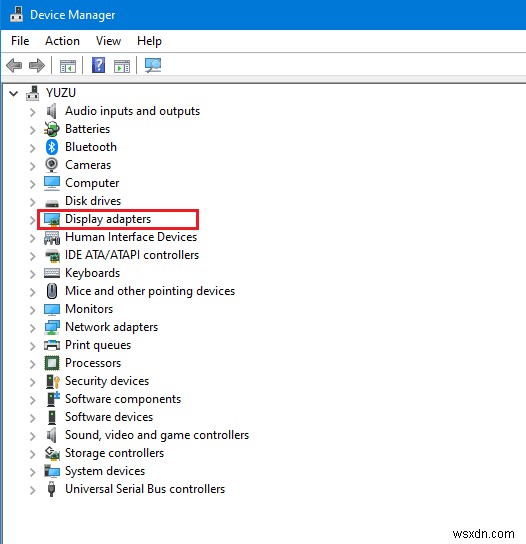
Task: Click the YUZU computer root icon
Action: pyautogui.click(x=33, y=93)
